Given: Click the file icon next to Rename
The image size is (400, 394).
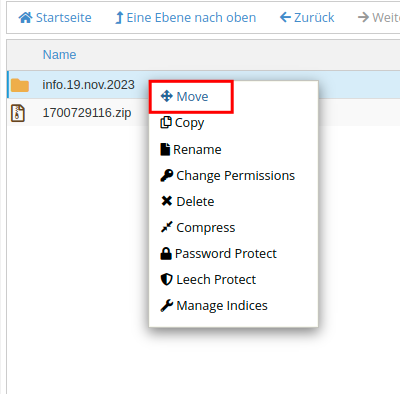Looking at the screenshot, I should tap(165, 149).
